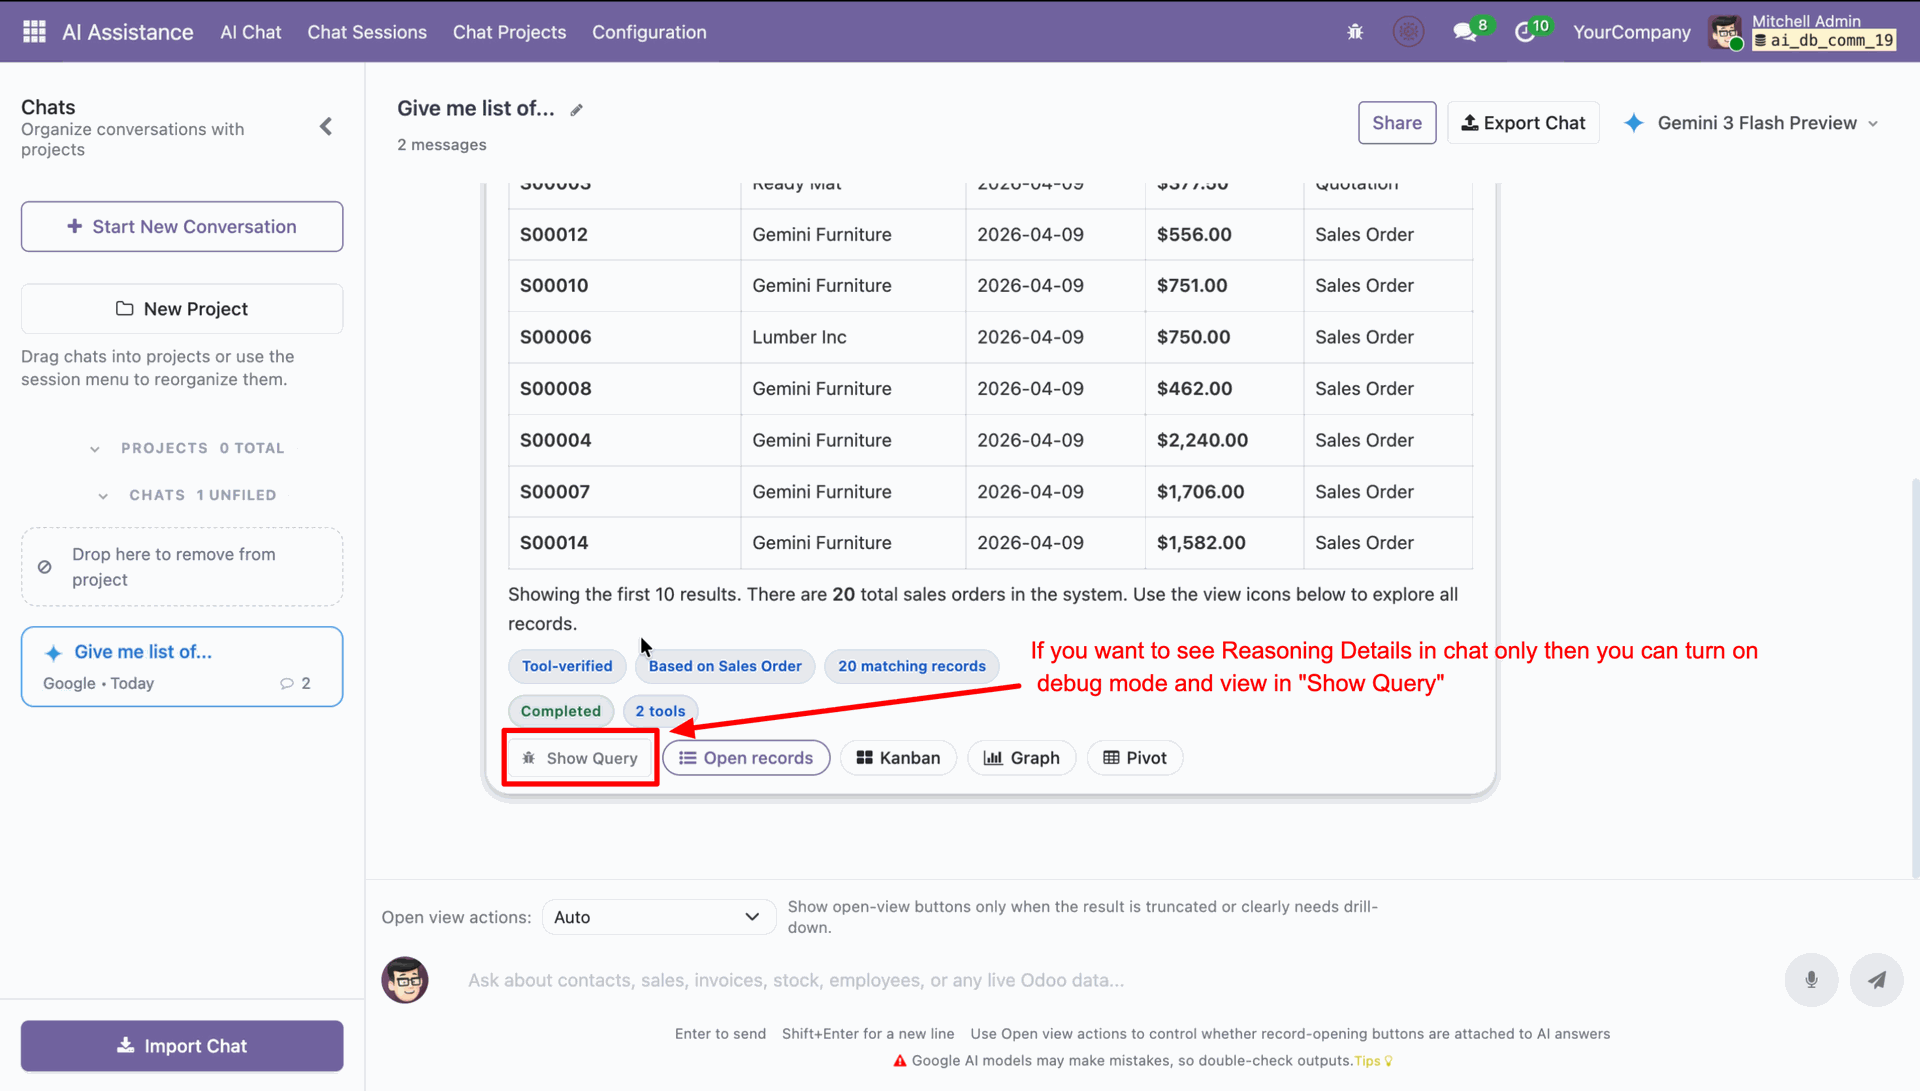1920x1091 pixels.
Task: Click the Export Chat button
Action: pos(1523,123)
